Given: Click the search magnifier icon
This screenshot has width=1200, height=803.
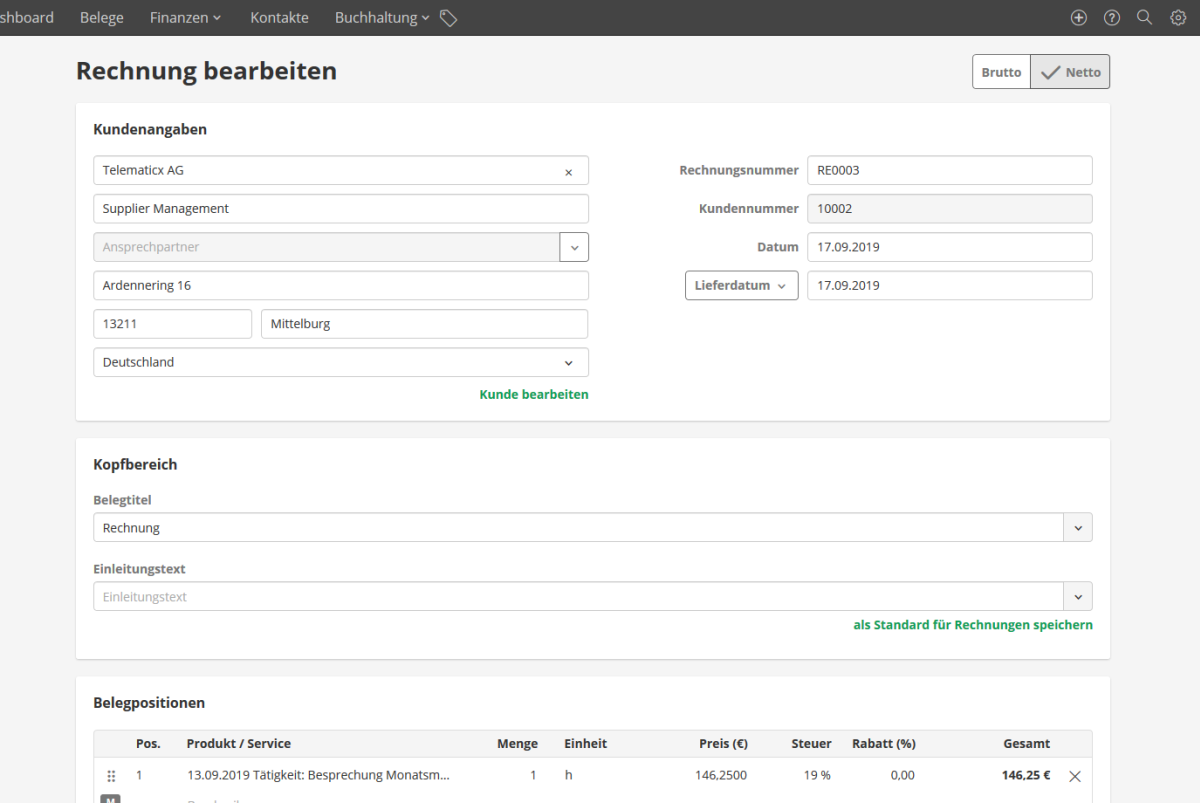Looking at the screenshot, I should click(1144, 18).
